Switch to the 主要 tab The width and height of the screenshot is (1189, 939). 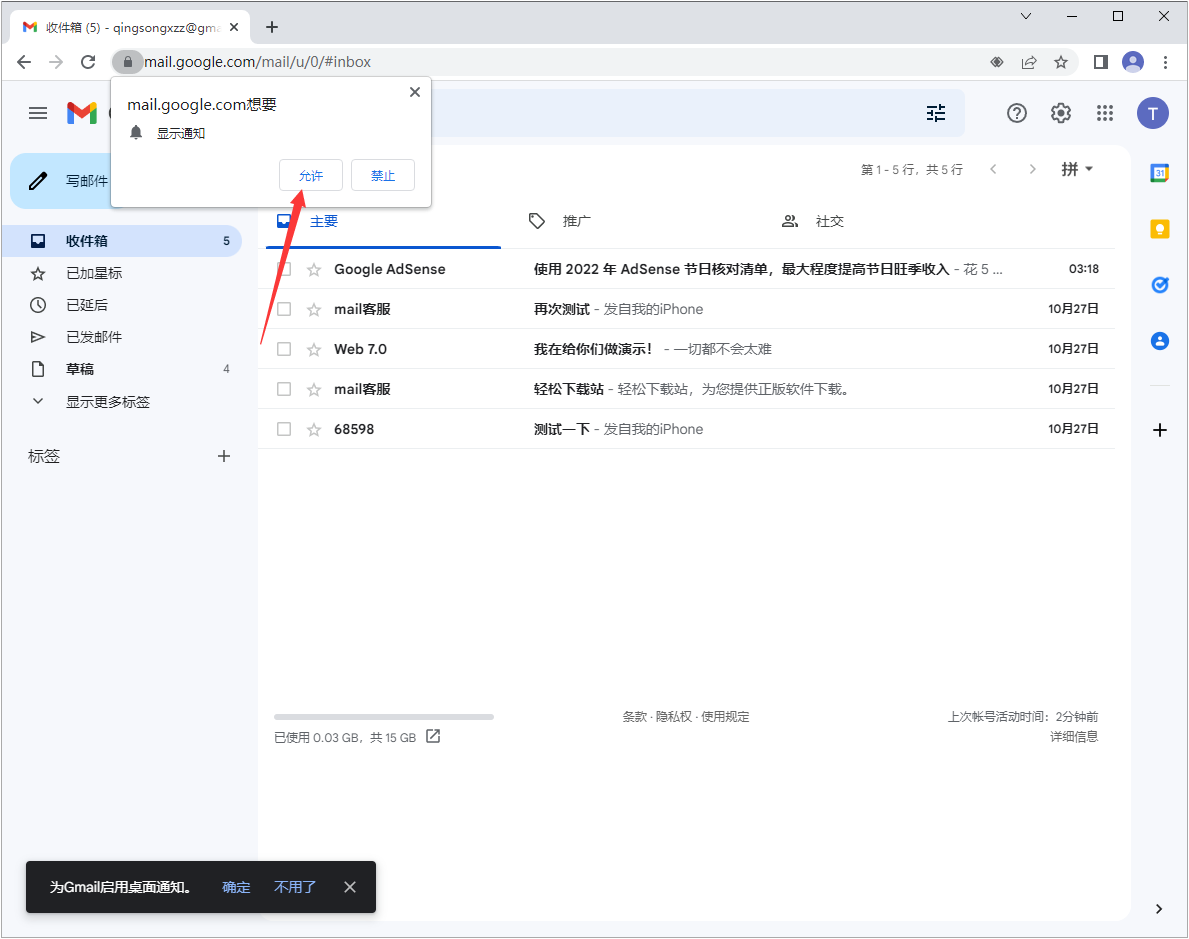coord(383,221)
